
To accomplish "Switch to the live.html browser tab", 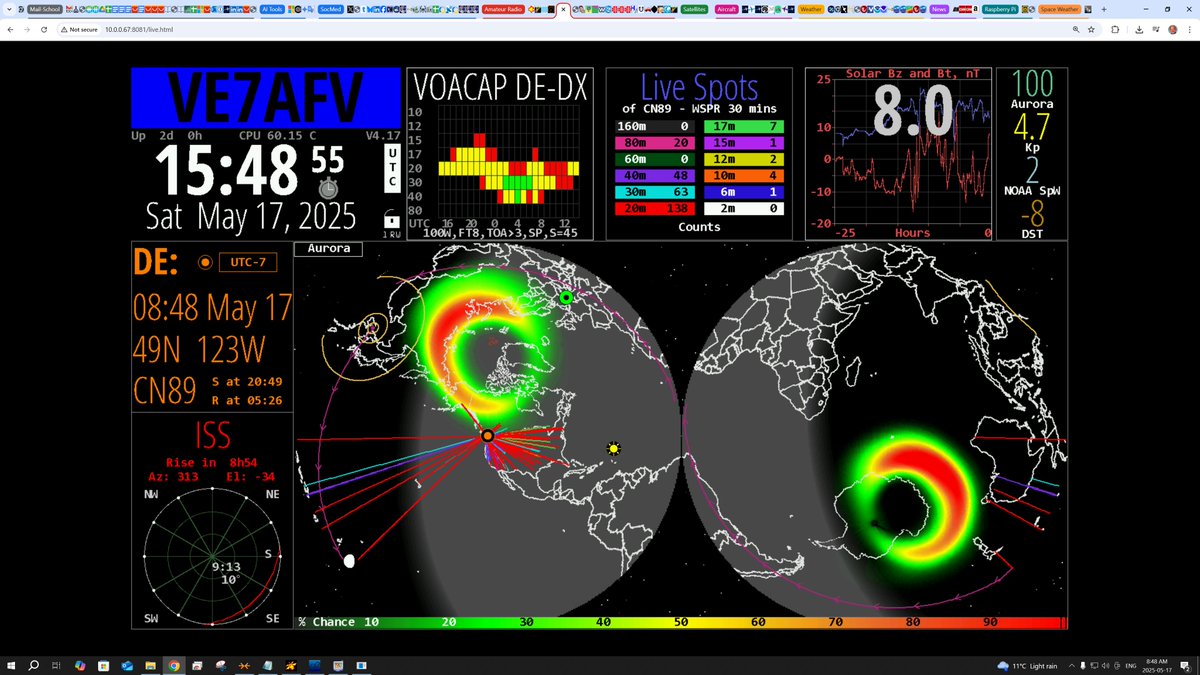I will tap(563, 8).
